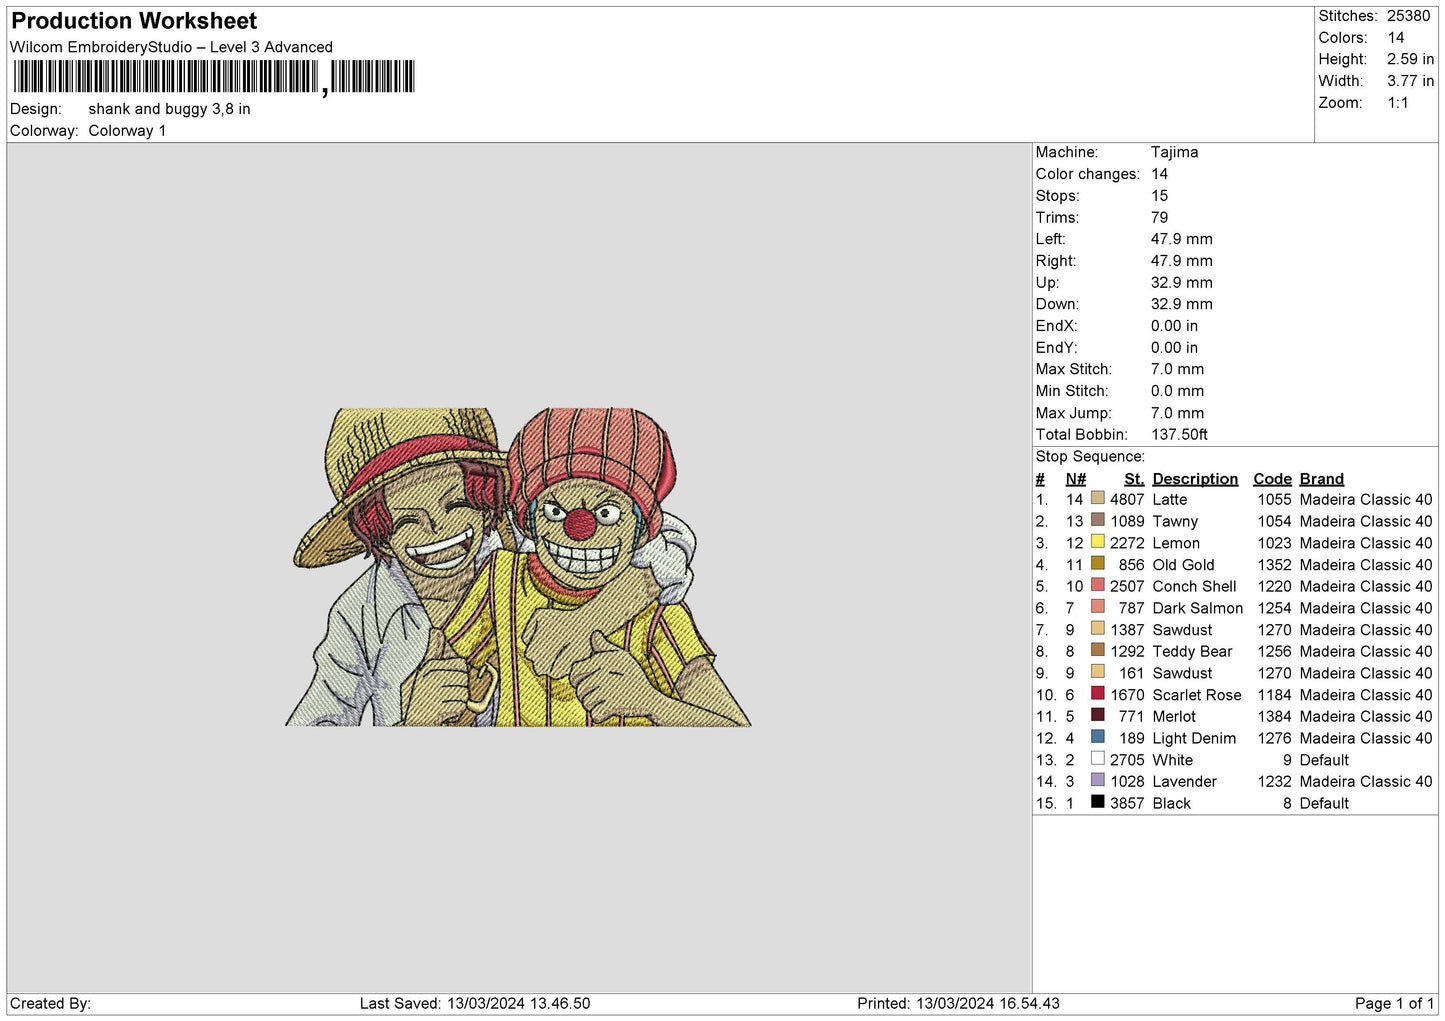
Task: Click the Sawdust entry with 161 stitches
Action: (1182, 673)
